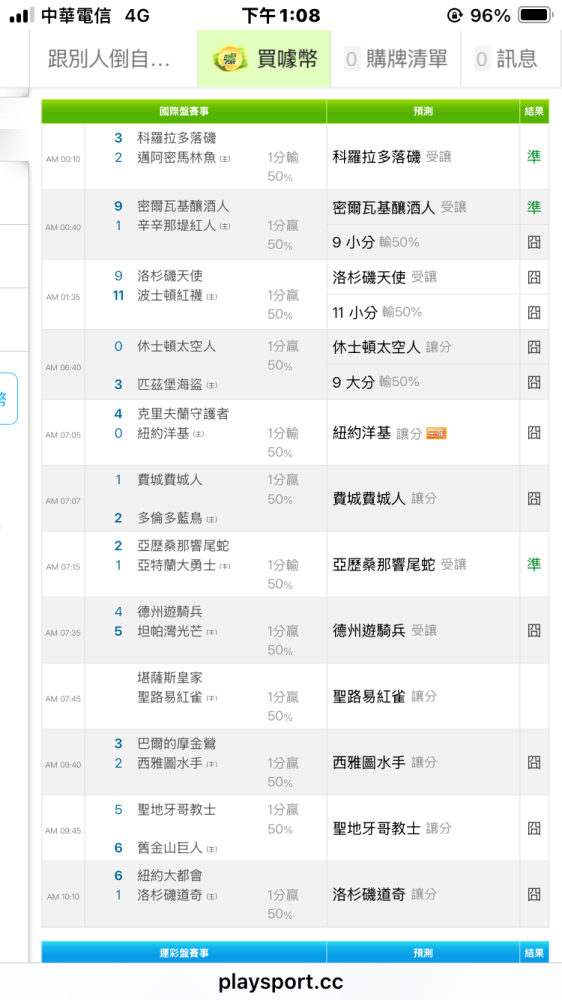Tap the green 準 result for 科羅拉多落磯
This screenshot has width=562, height=1000.
coord(533,156)
